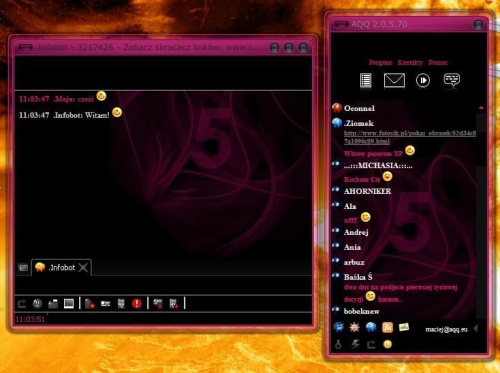The image size is (500, 373).
Task: Click the orange RSS feed icon
Action: pos(387,327)
